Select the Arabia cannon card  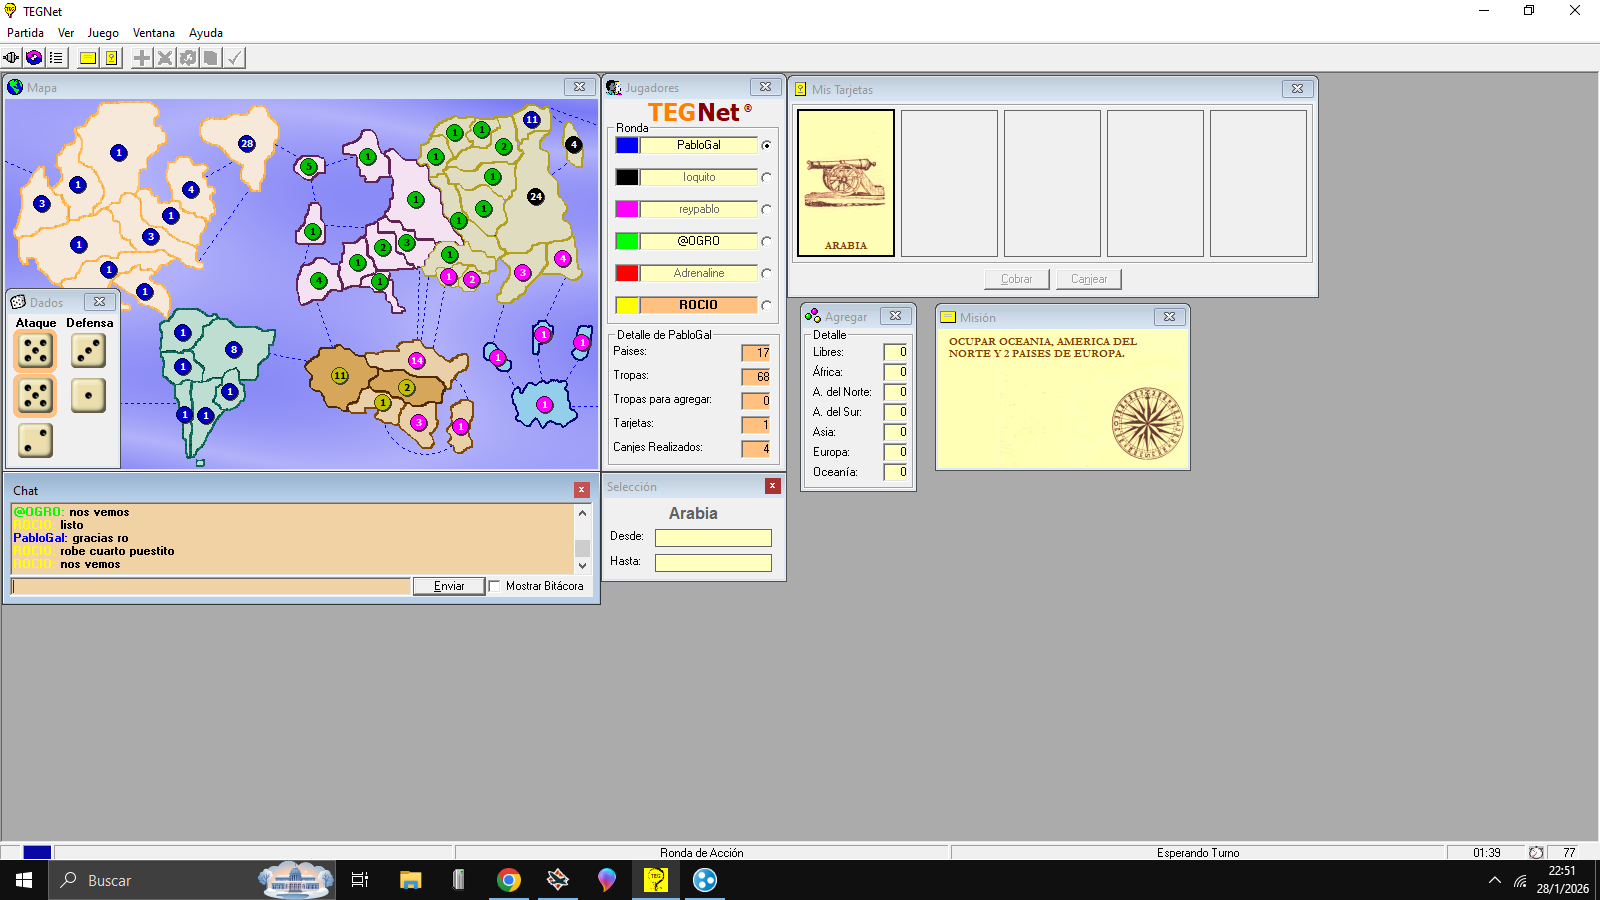tap(846, 183)
